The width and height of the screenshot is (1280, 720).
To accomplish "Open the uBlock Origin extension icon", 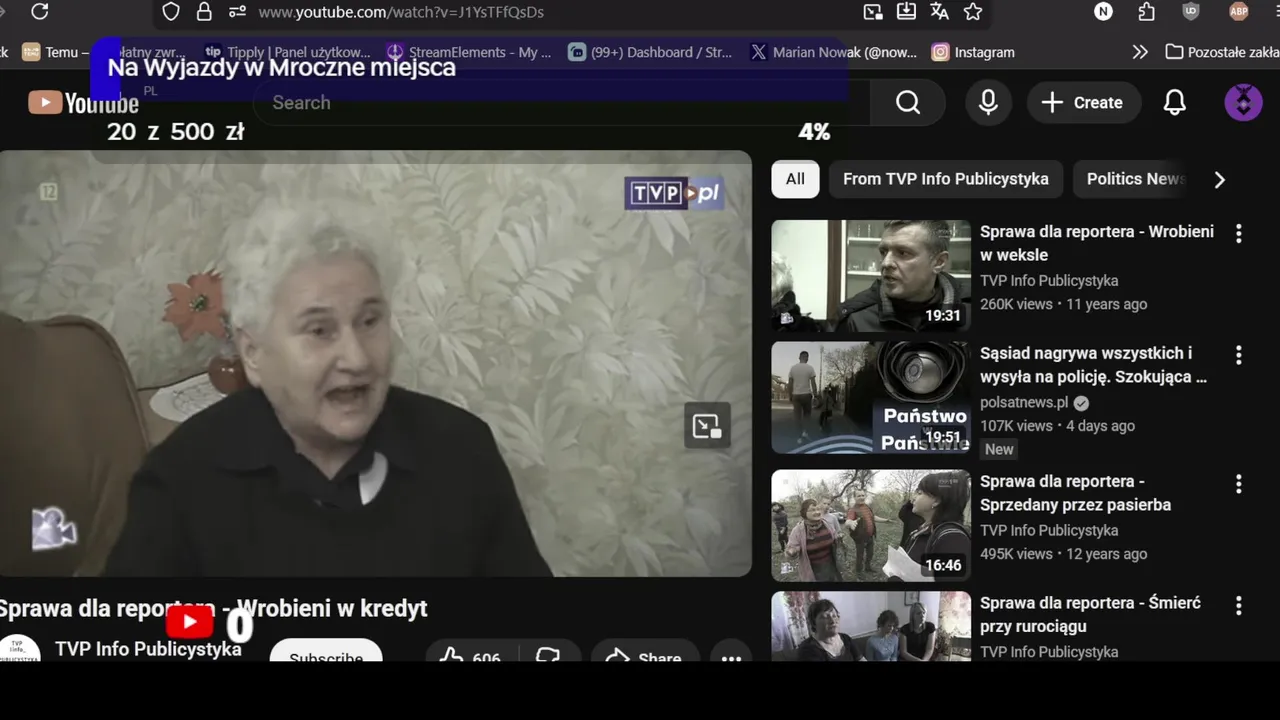I will point(1191,12).
